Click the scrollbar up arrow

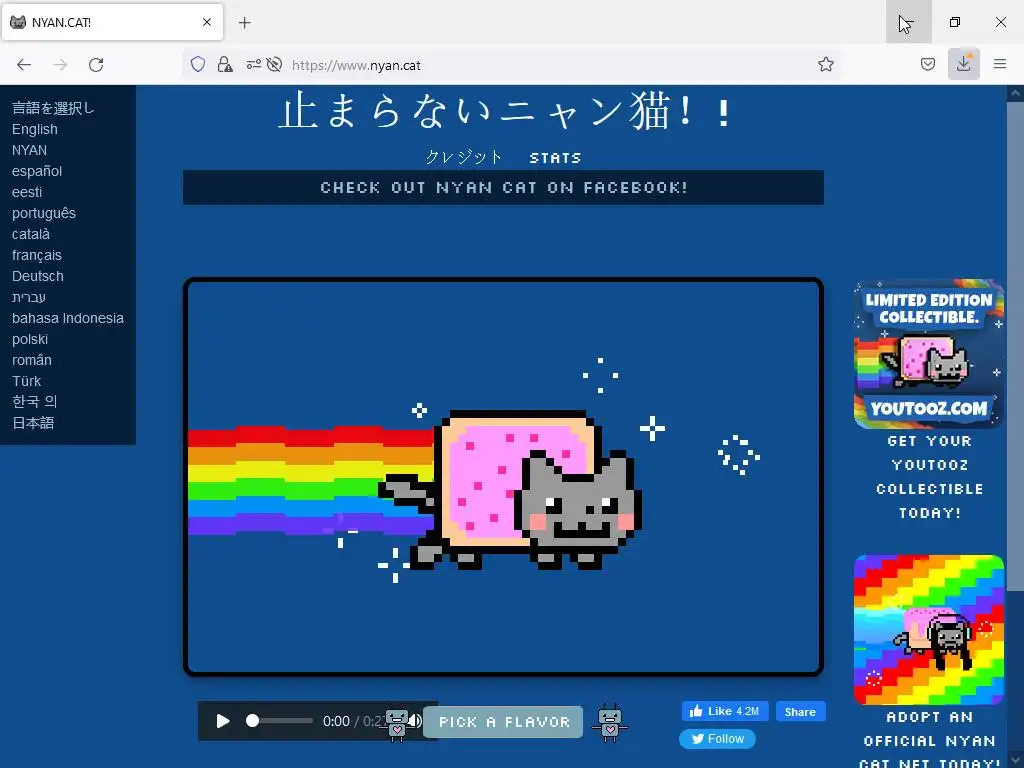[x=1015, y=93]
